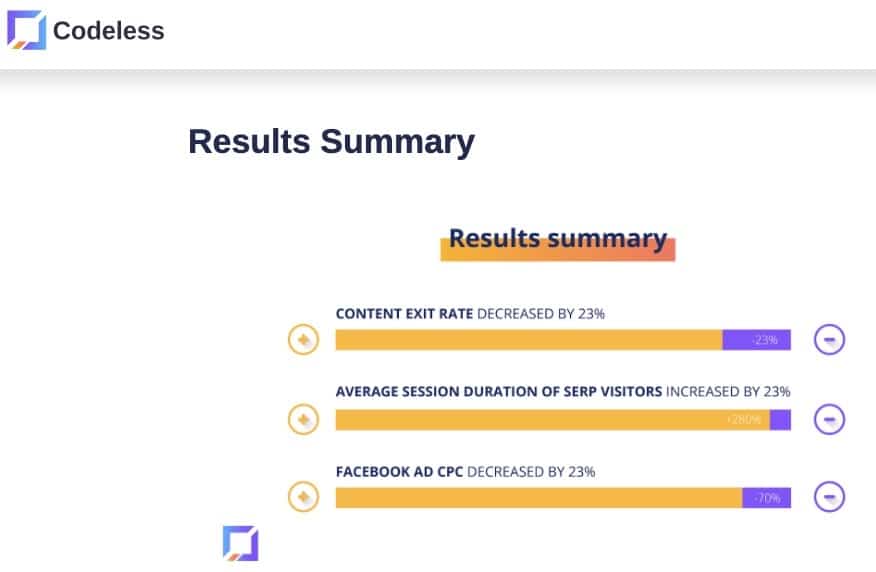876x572 pixels.
Task: Select the -70% purple bar segment
Action: click(766, 497)
